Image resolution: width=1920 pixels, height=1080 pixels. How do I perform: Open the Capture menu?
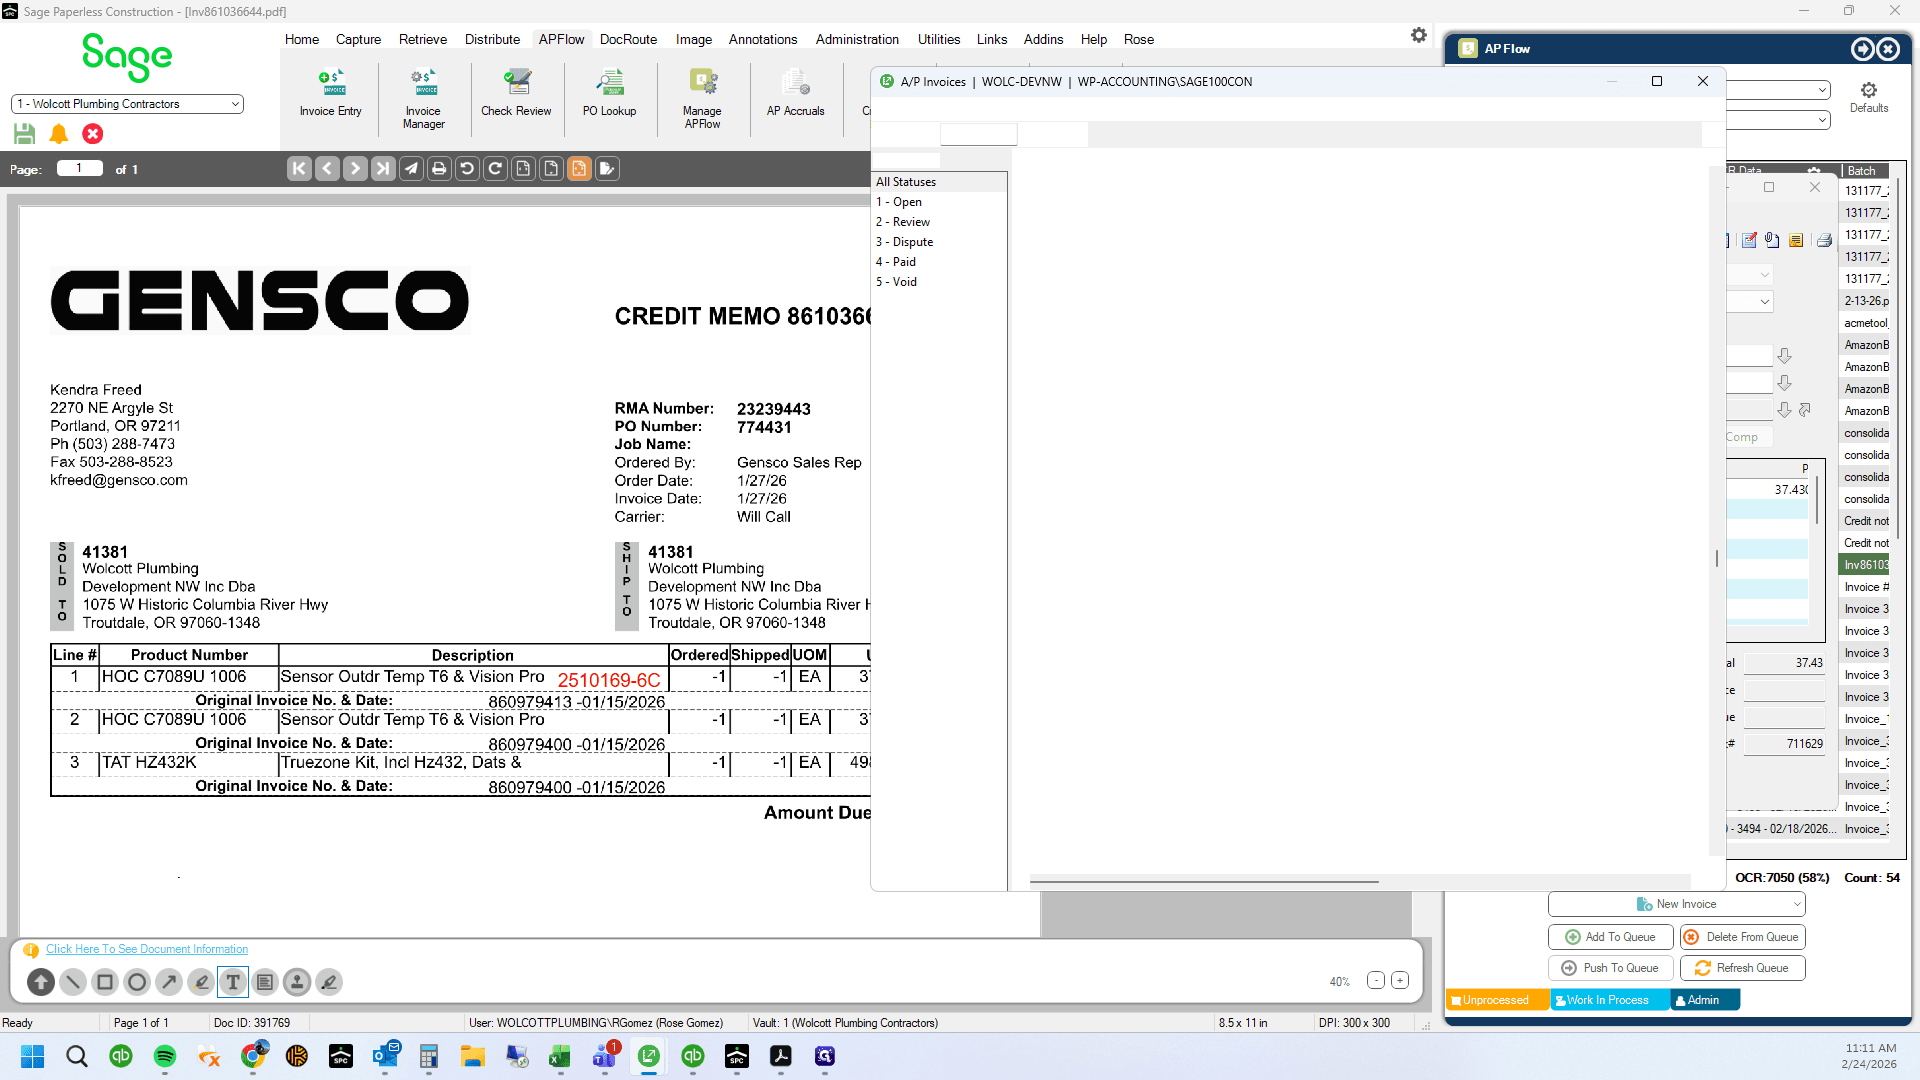tap(358, 39)
